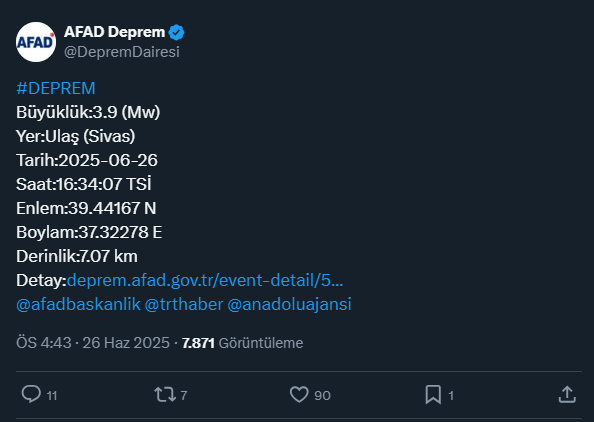Screen dimensions: 594x422
Task: Click the like count 90
Action: pyautogui.click(x=322, y=395)
